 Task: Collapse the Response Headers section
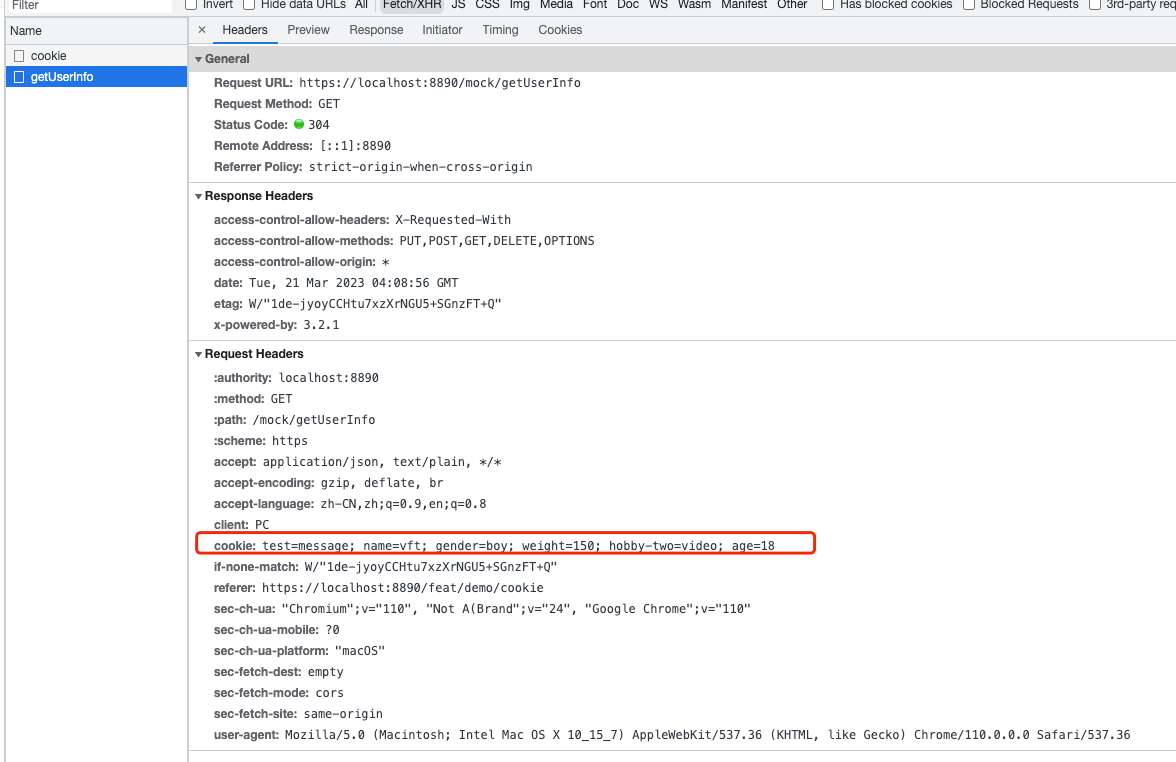click(199, 196)
